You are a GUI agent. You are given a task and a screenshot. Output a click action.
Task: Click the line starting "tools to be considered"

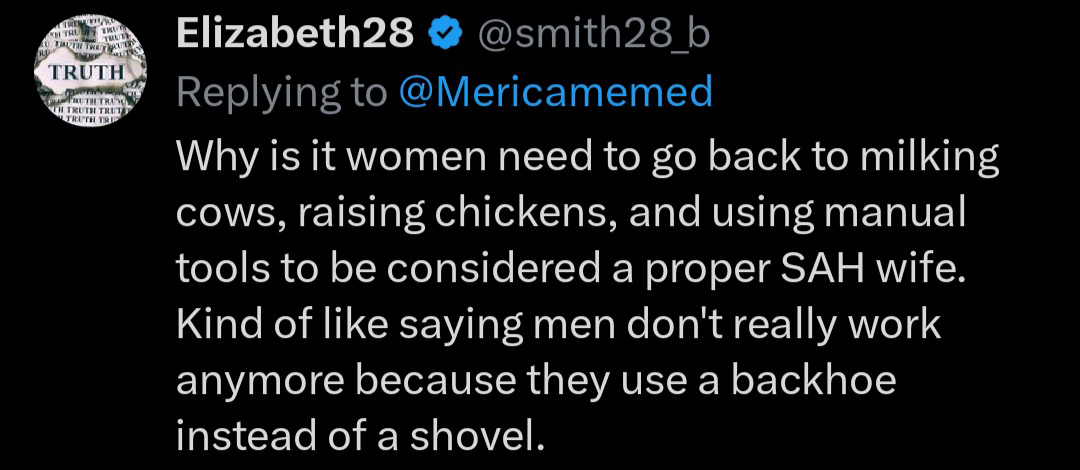(573, 269)
